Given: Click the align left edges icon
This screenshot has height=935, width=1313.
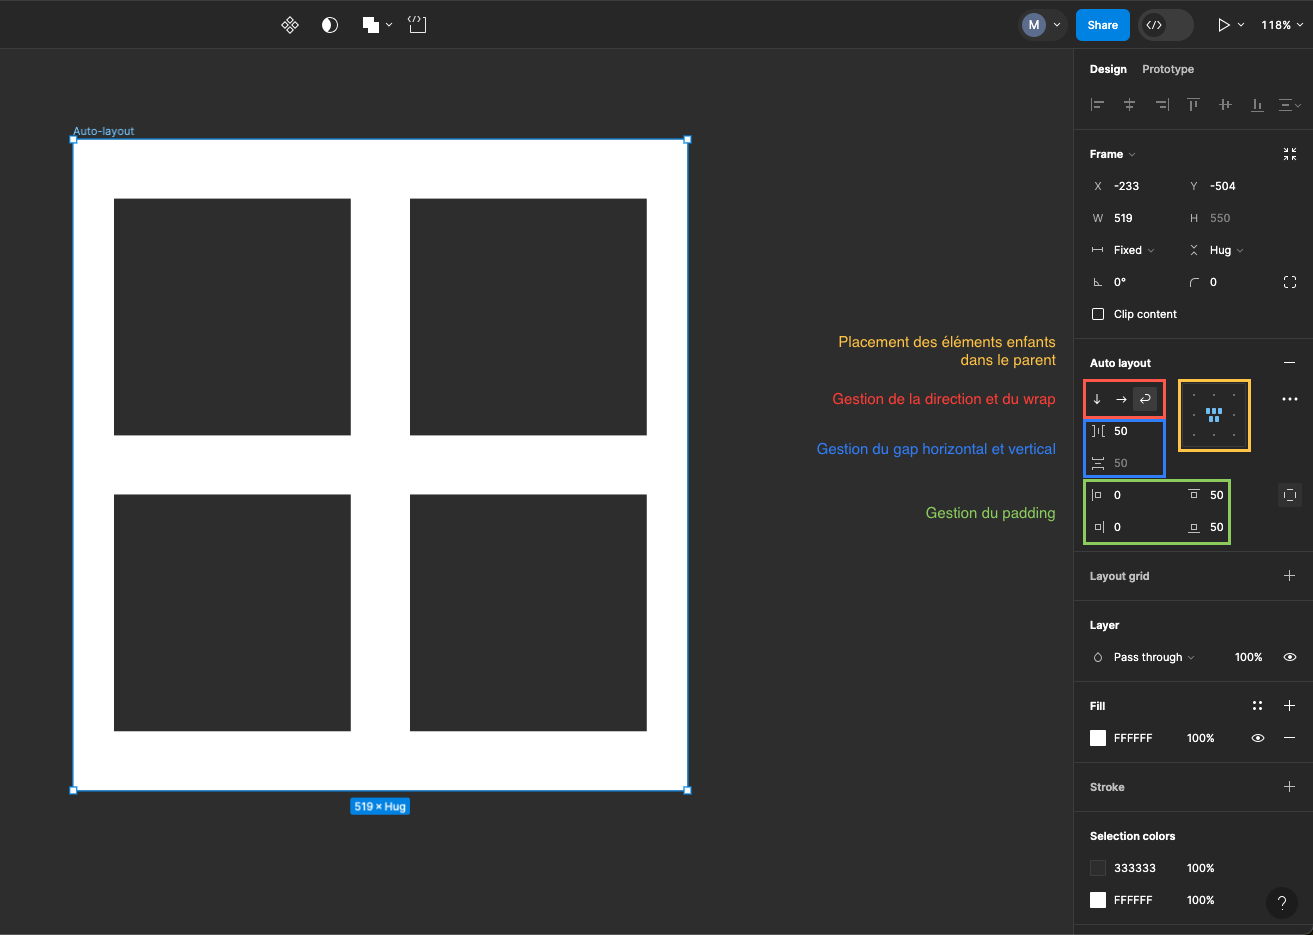Looking at the screenshot, I should coord(1097,104).
